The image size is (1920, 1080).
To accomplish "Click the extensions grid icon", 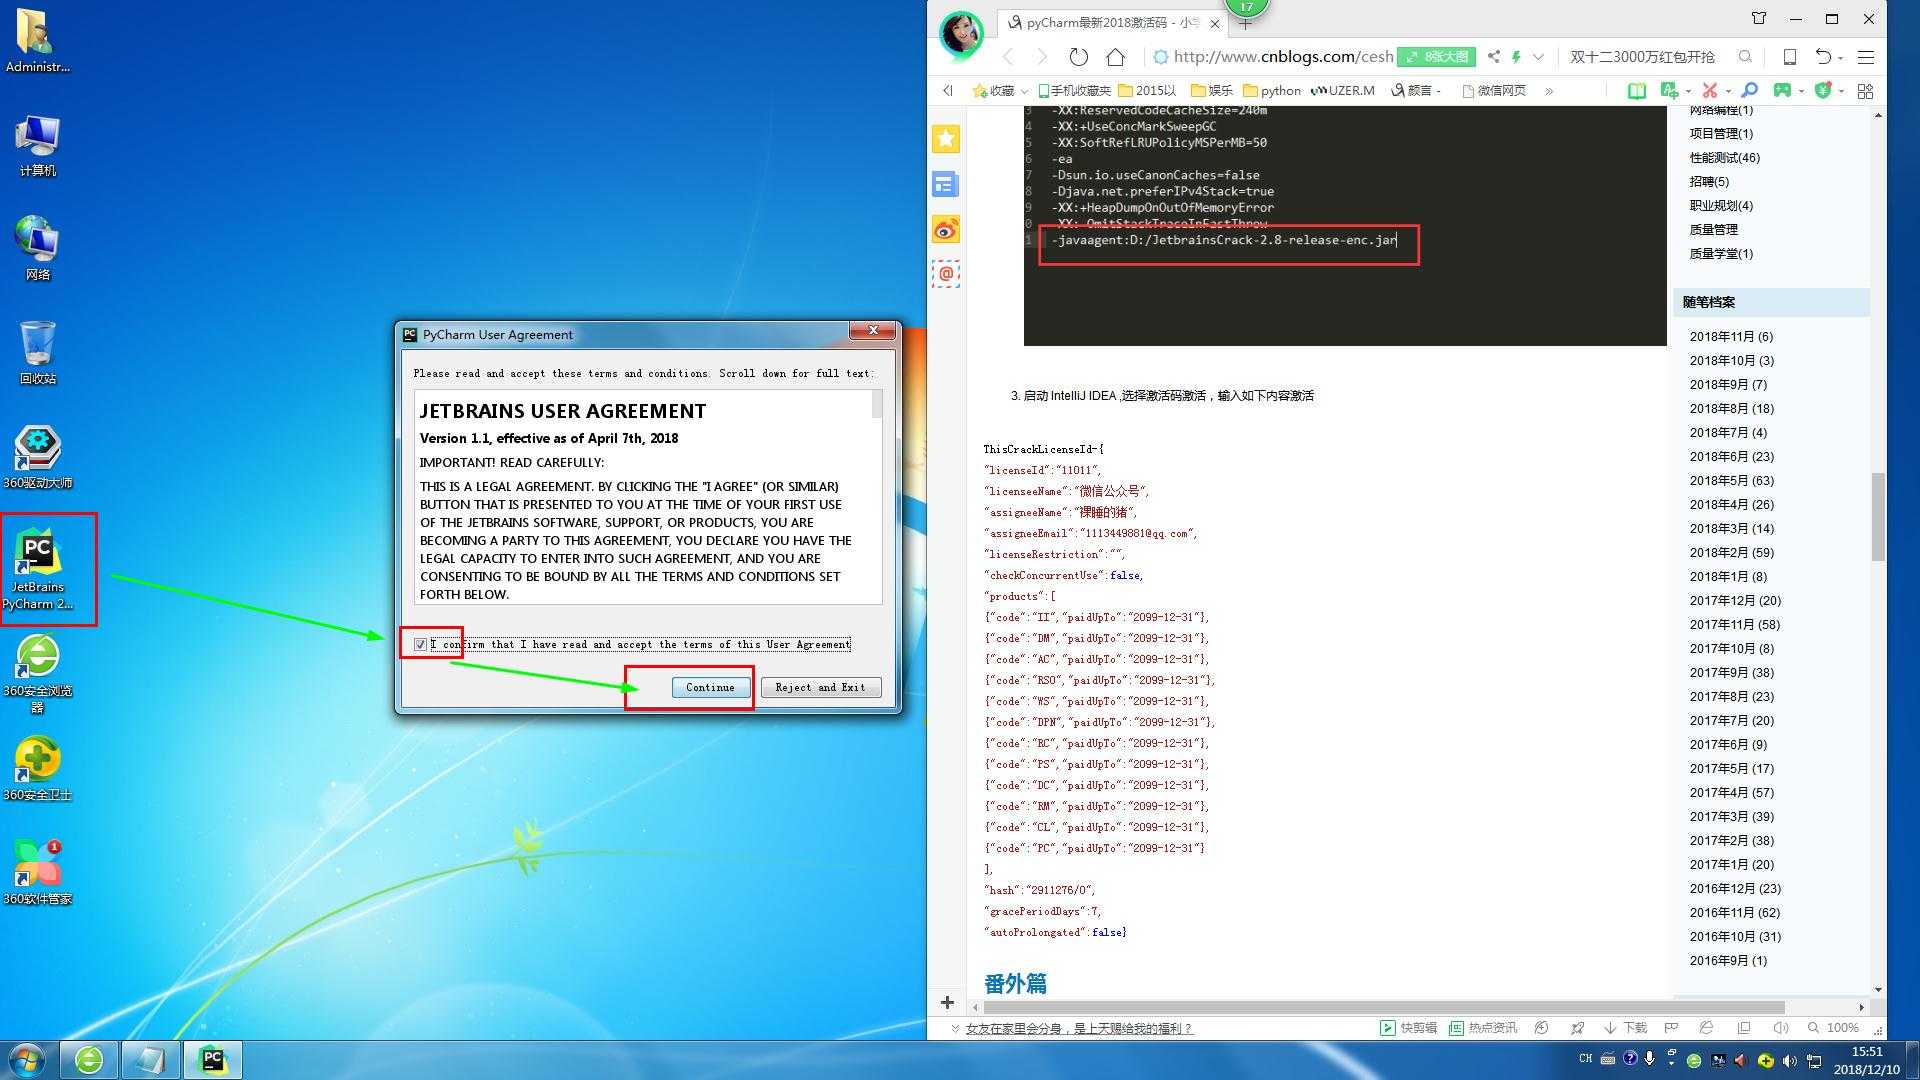I will point(1865,91).
